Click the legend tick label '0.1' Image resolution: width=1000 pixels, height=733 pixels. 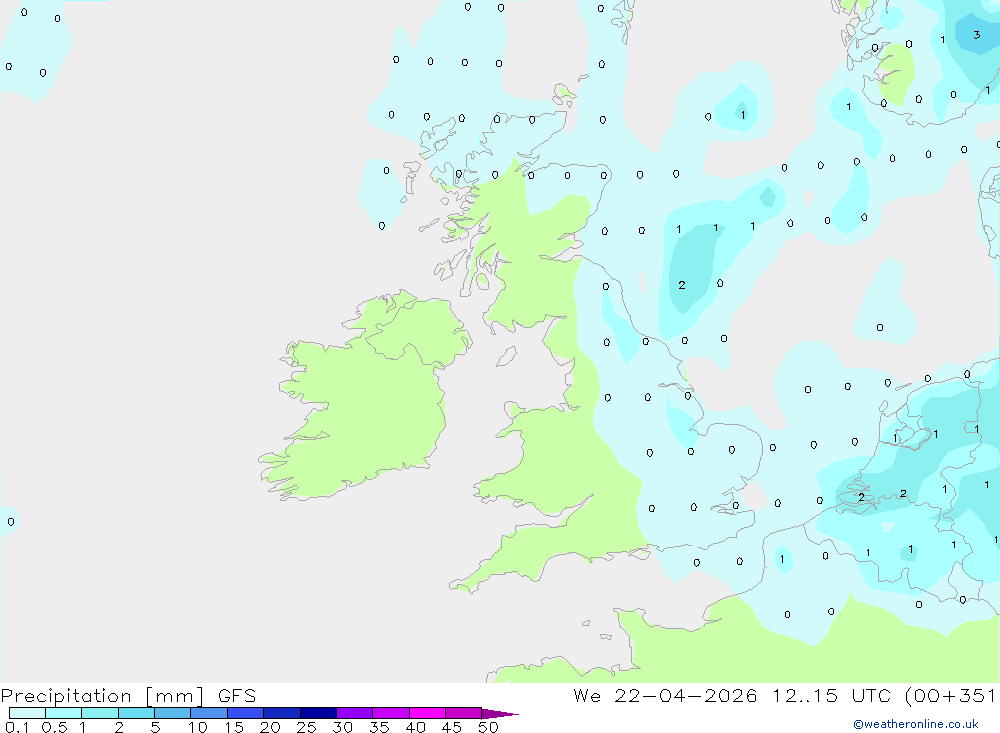tap(17, 727)
